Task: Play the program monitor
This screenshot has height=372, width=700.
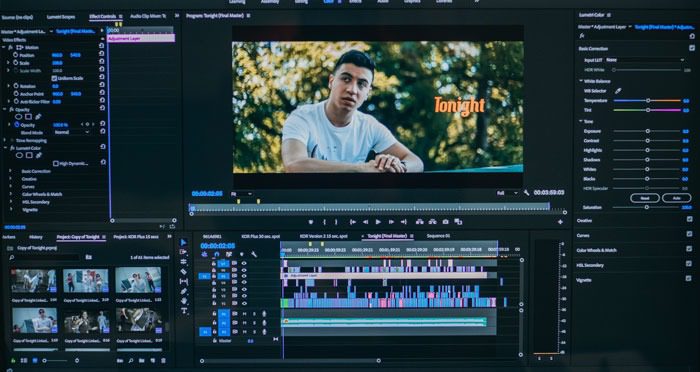Action: [378, 222]
